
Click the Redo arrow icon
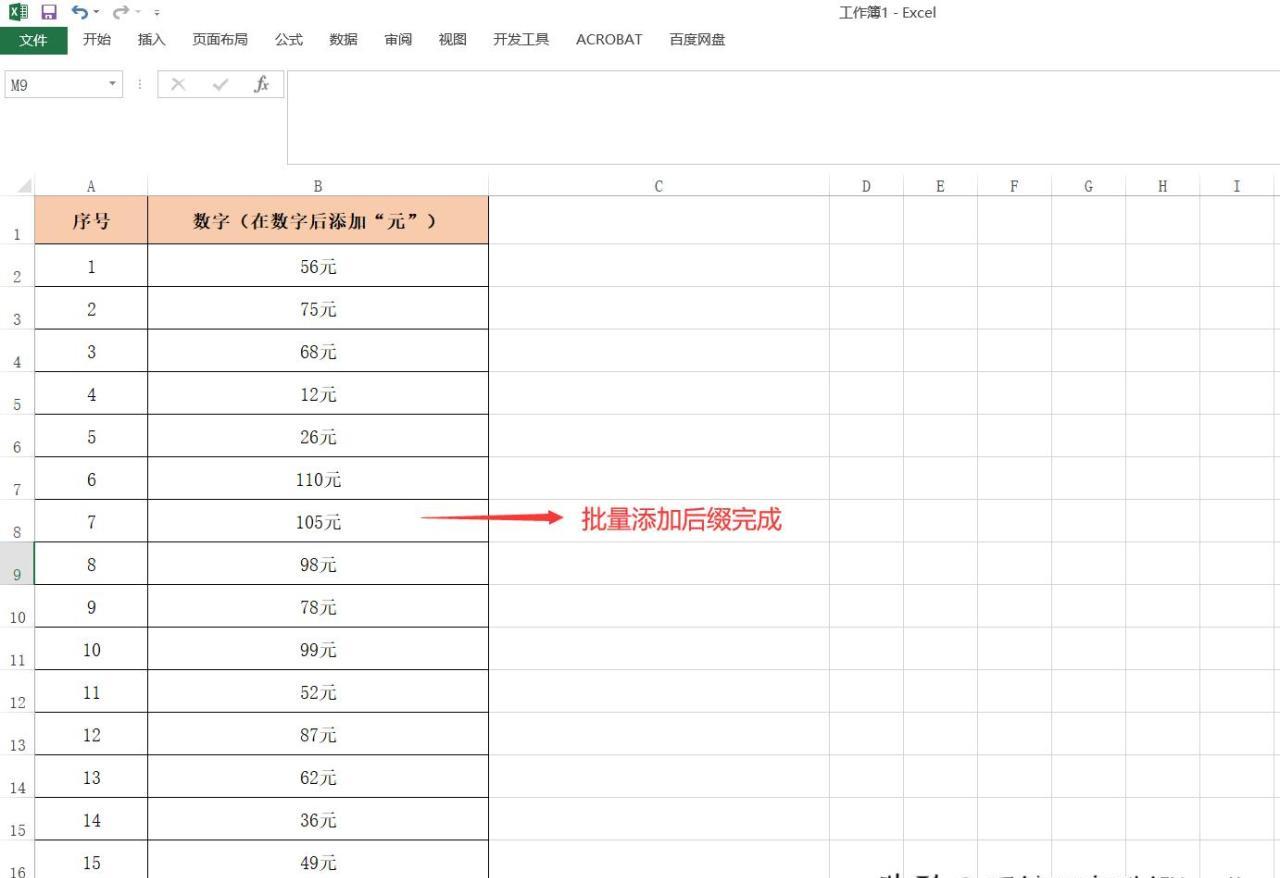tap(122, 13)
